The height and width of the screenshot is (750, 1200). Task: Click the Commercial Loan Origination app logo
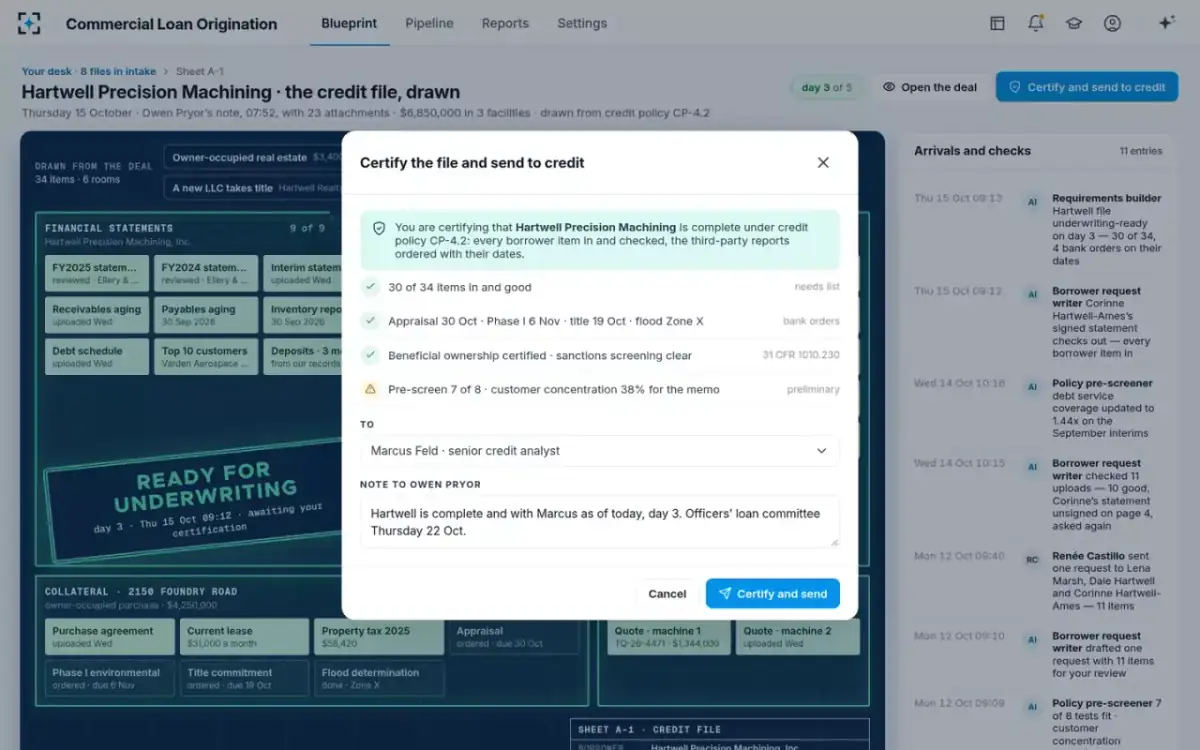tap(30, 23)
